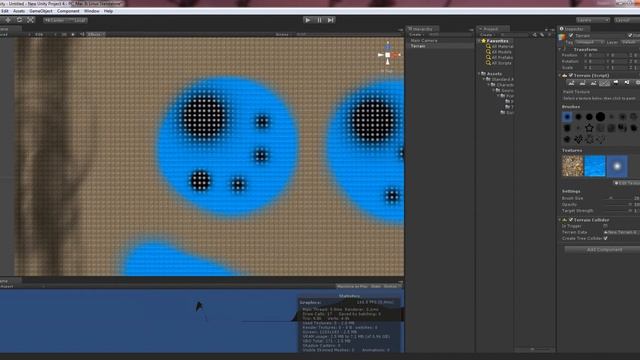Choose the scattered diamond pattern brush
This screenshot has height=360, width=640.
(578, 139)
